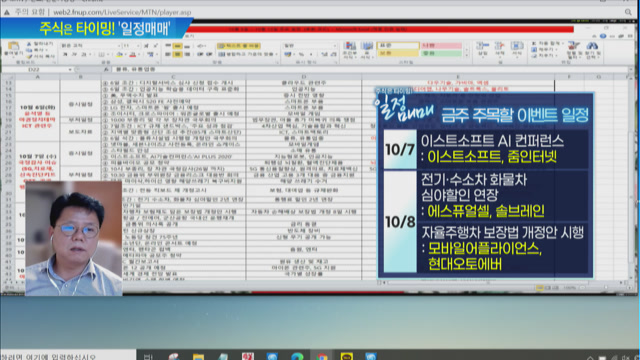Click the formula bar input field
Viewport: 640px width, 360px height.
pos(367,70)
